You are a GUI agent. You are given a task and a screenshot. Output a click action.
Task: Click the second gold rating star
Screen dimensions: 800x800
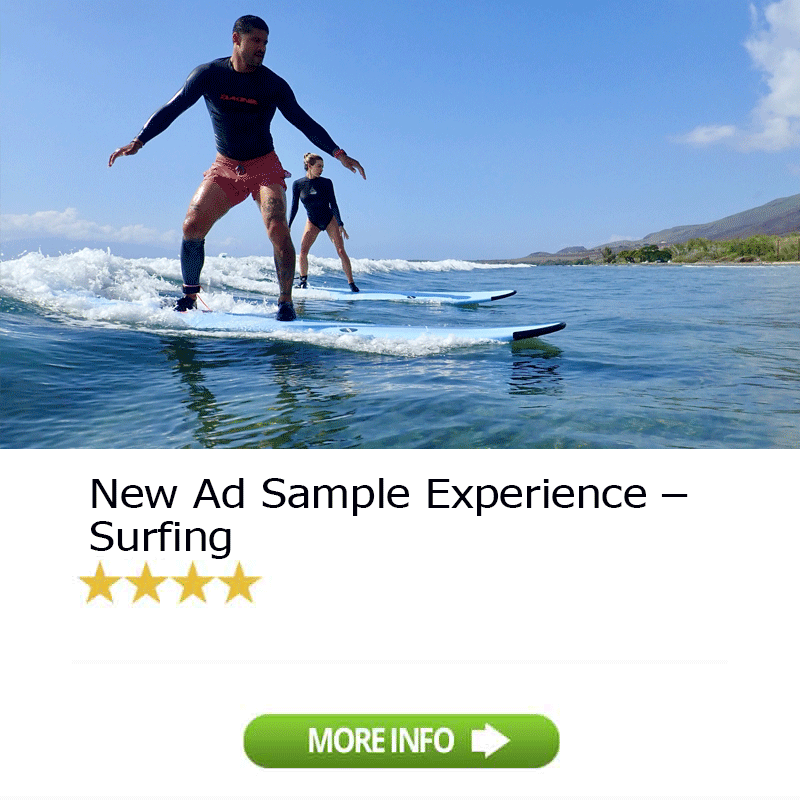(x=146, y=582)
